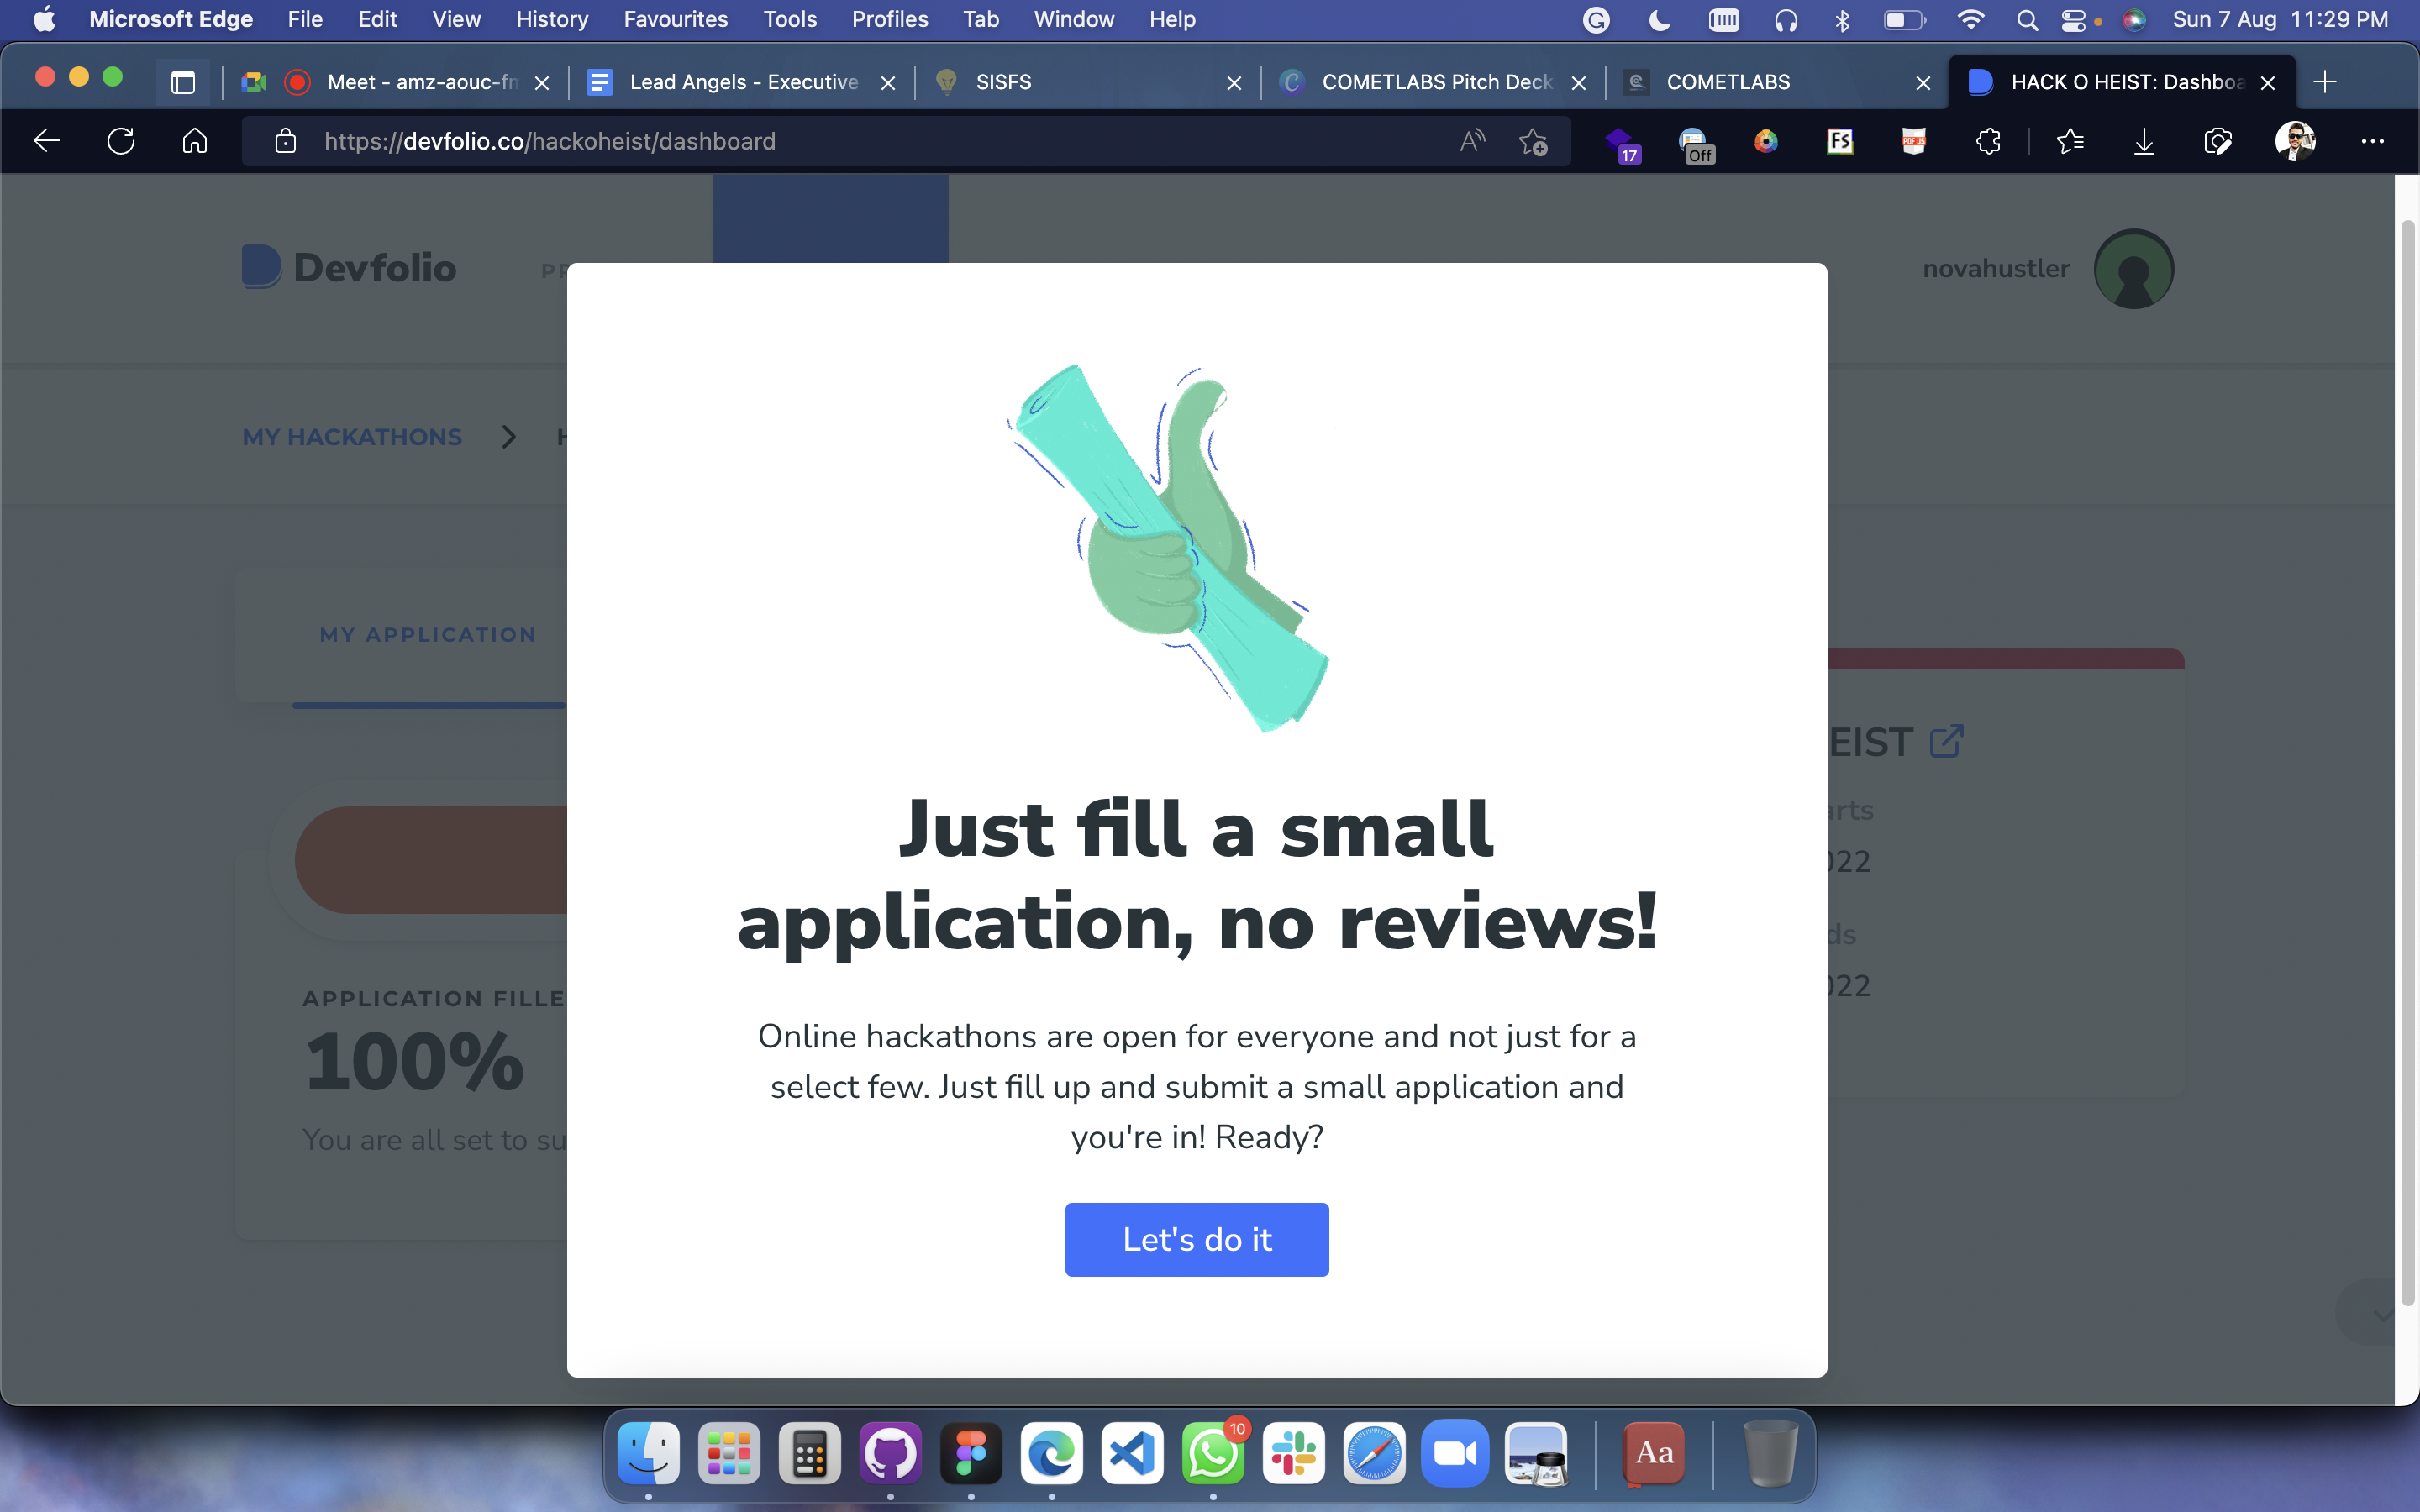Go back using the back arrow
This screenshot has width=2420, height=1512.
pos(47,141)
